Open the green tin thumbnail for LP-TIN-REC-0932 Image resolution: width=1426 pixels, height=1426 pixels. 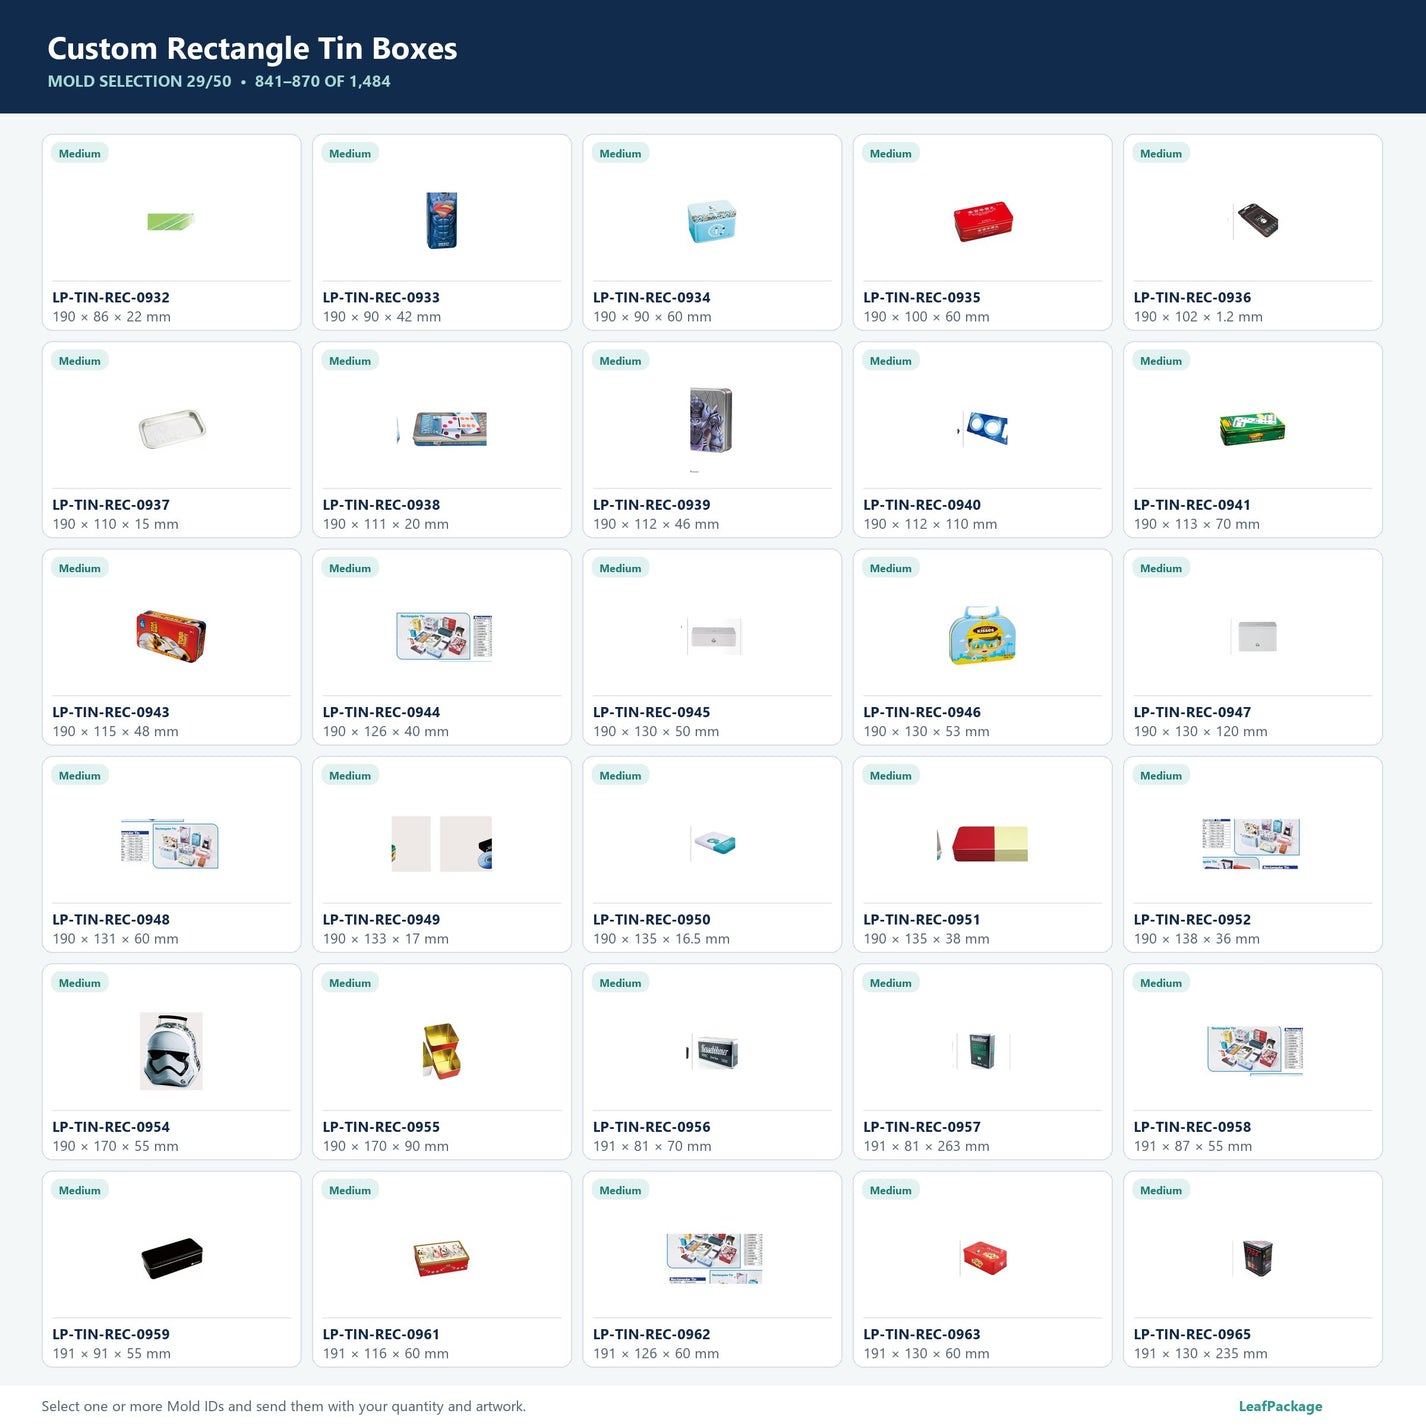click(x=171, y=222)
